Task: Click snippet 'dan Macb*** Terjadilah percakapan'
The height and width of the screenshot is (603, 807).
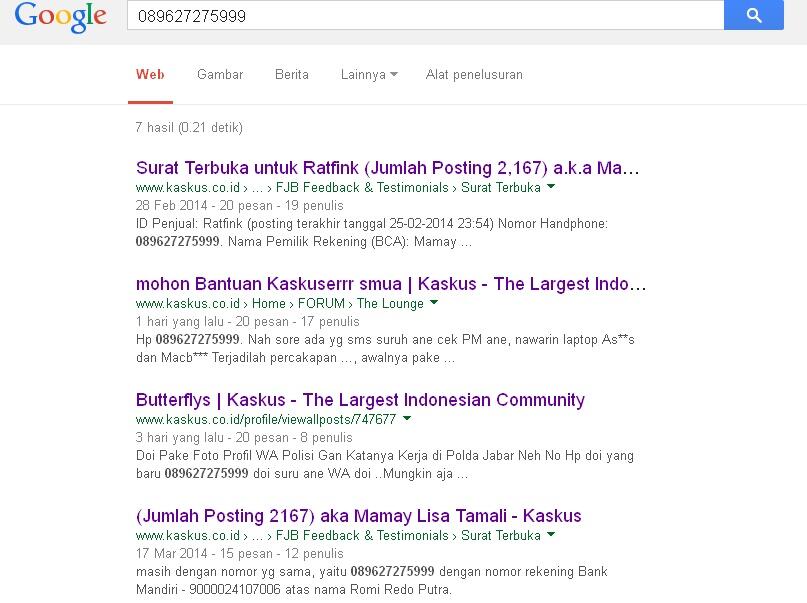Action: 295,358
